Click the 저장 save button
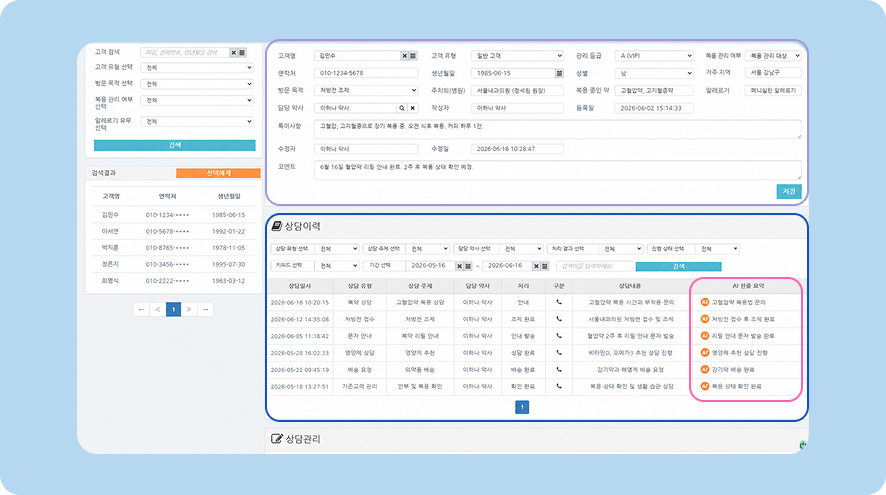886x495 pixels. click(789, 192)
